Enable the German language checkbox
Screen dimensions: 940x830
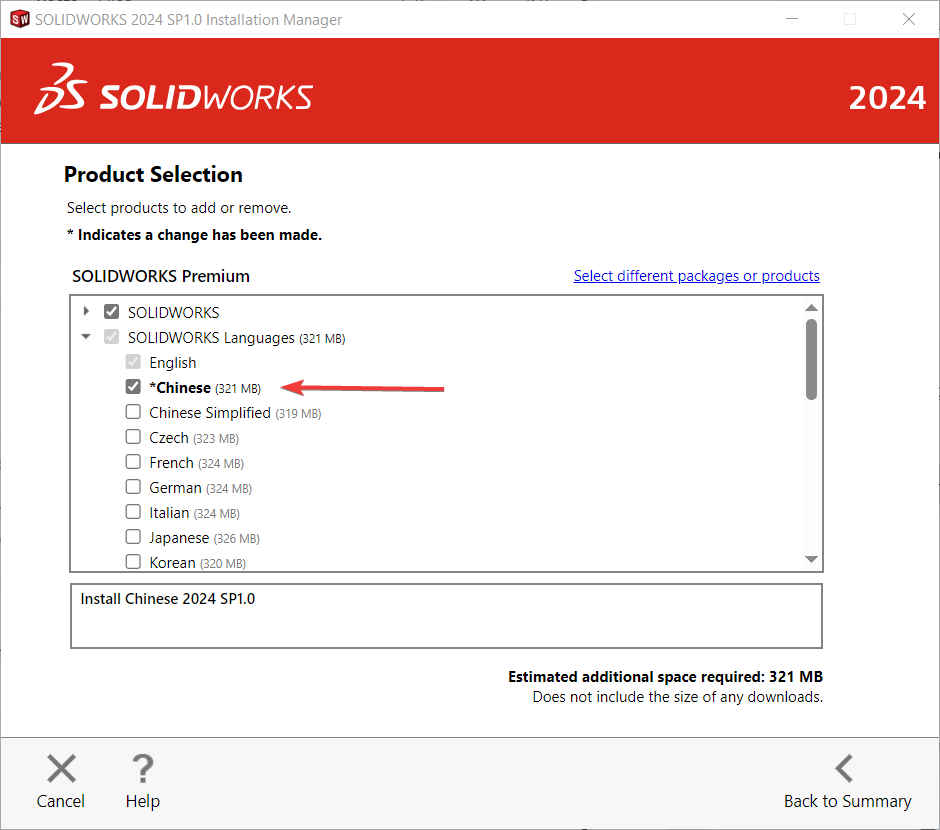pyautogui.click(x=133, y=487)
